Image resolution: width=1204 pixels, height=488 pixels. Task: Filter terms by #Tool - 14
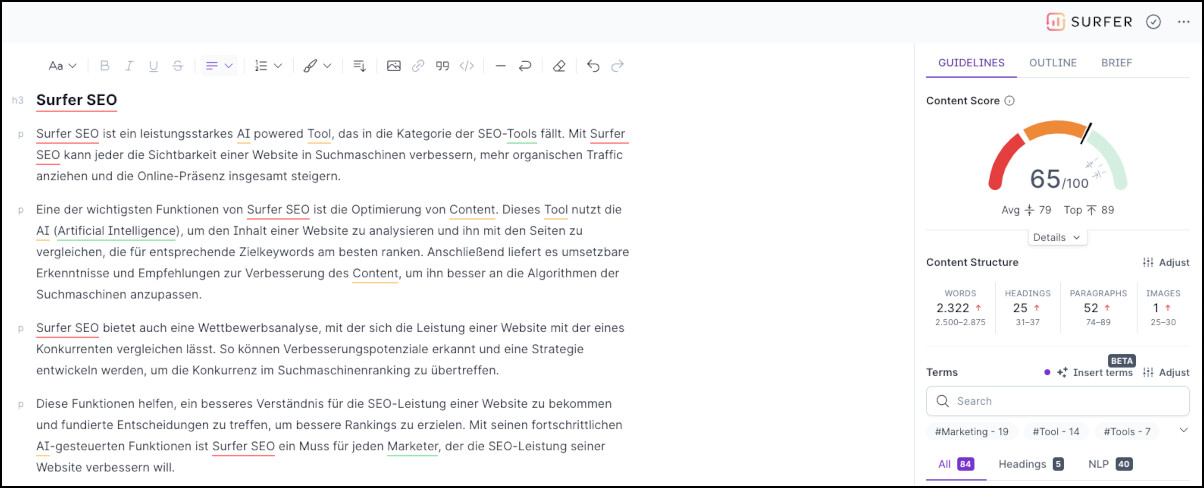(1056, 431)
